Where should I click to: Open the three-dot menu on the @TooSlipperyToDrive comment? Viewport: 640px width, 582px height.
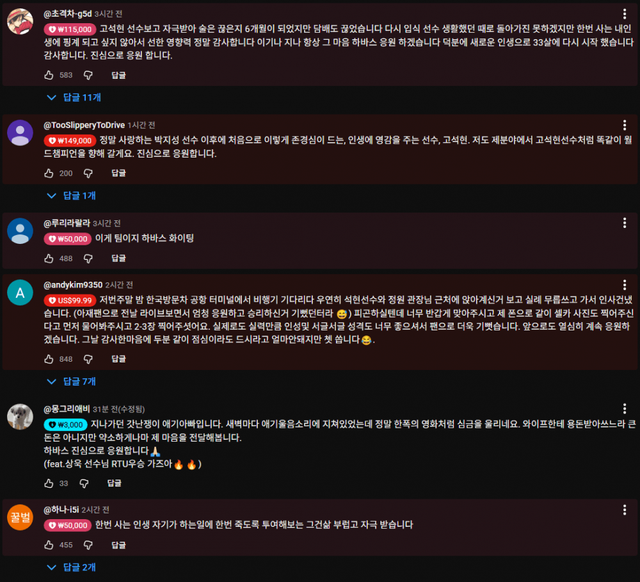click(624, 125)
